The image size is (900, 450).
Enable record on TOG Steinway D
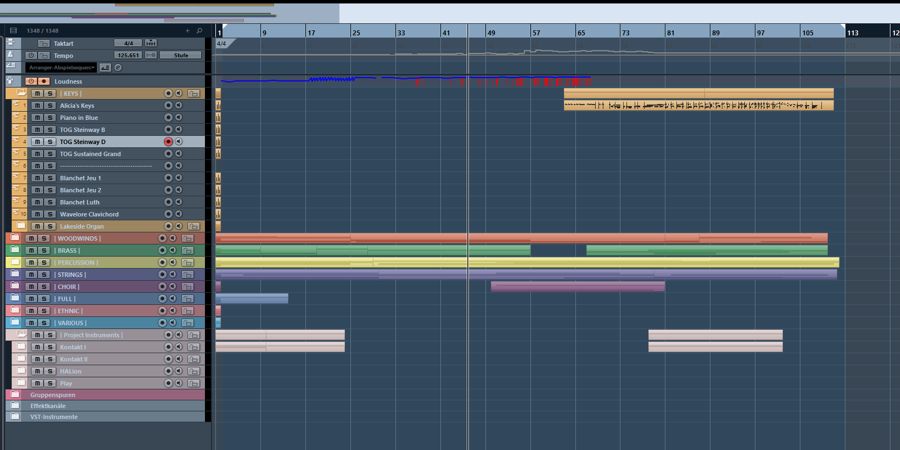pos(168,142)
